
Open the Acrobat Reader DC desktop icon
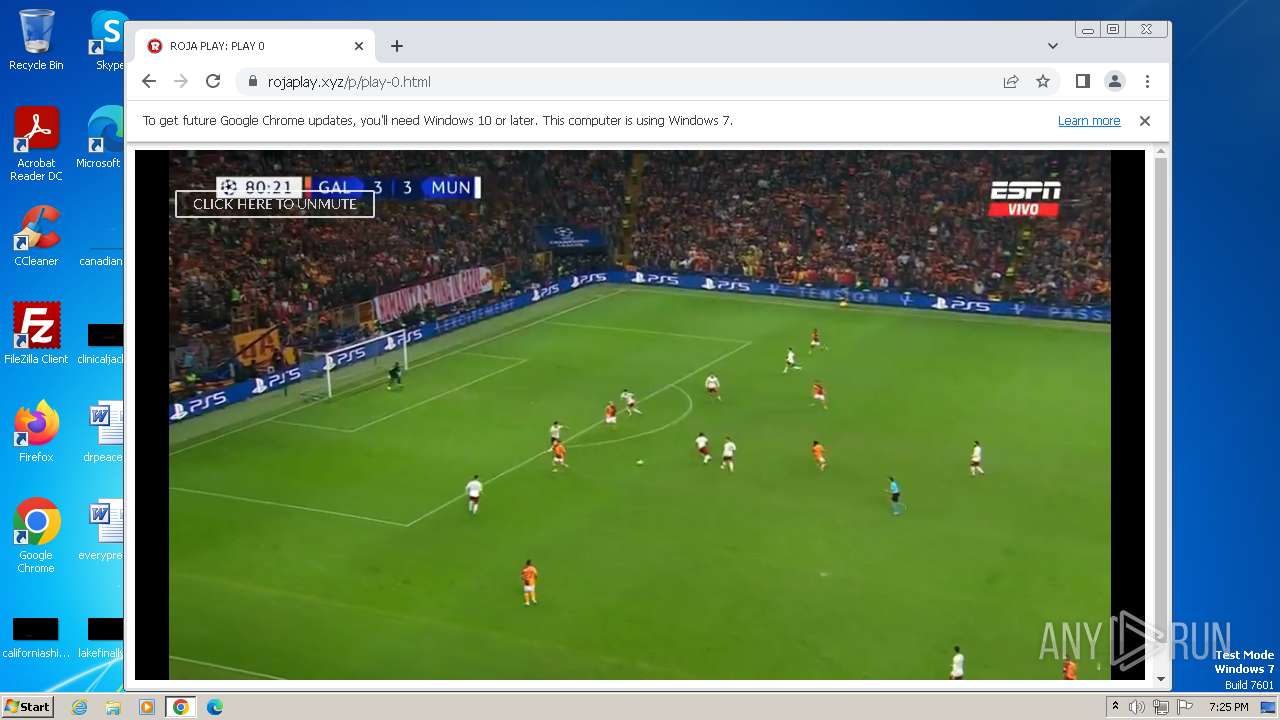(36, 144)
